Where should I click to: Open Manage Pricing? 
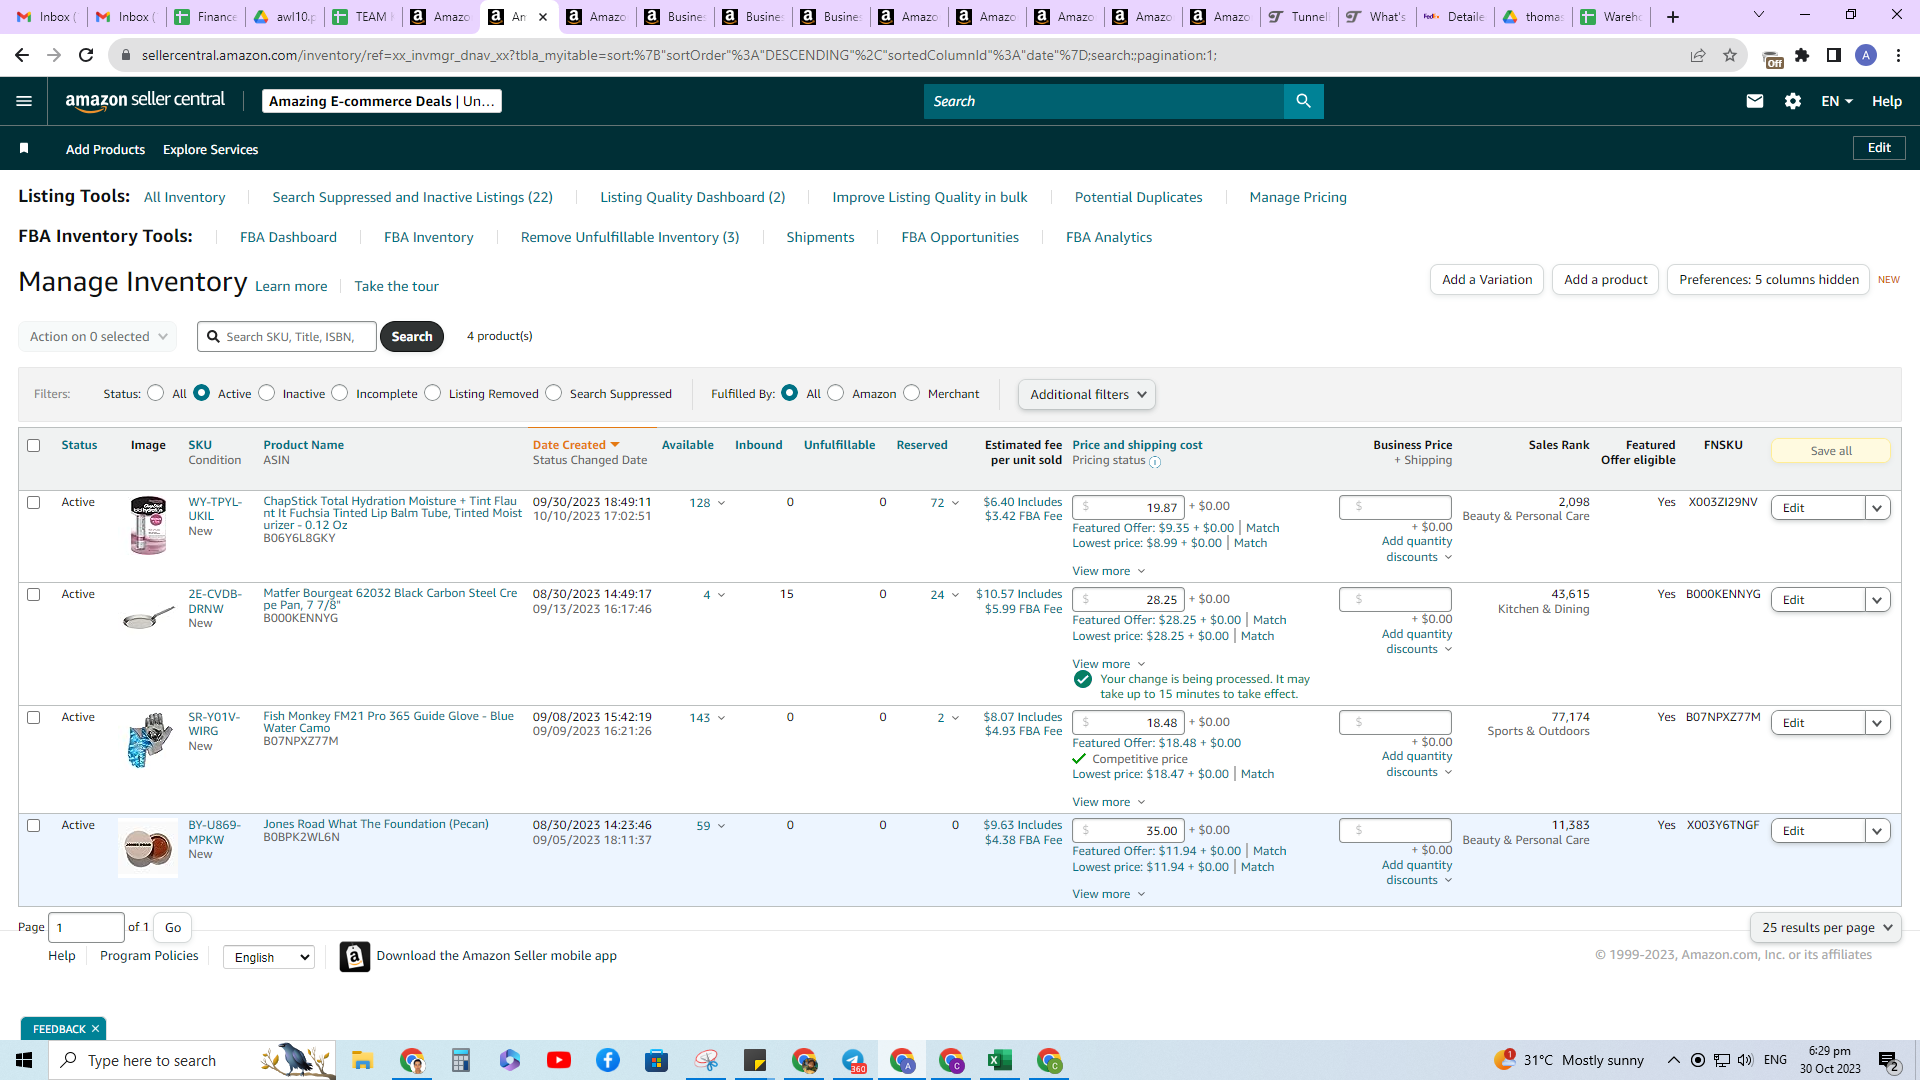pos(1298,197)
